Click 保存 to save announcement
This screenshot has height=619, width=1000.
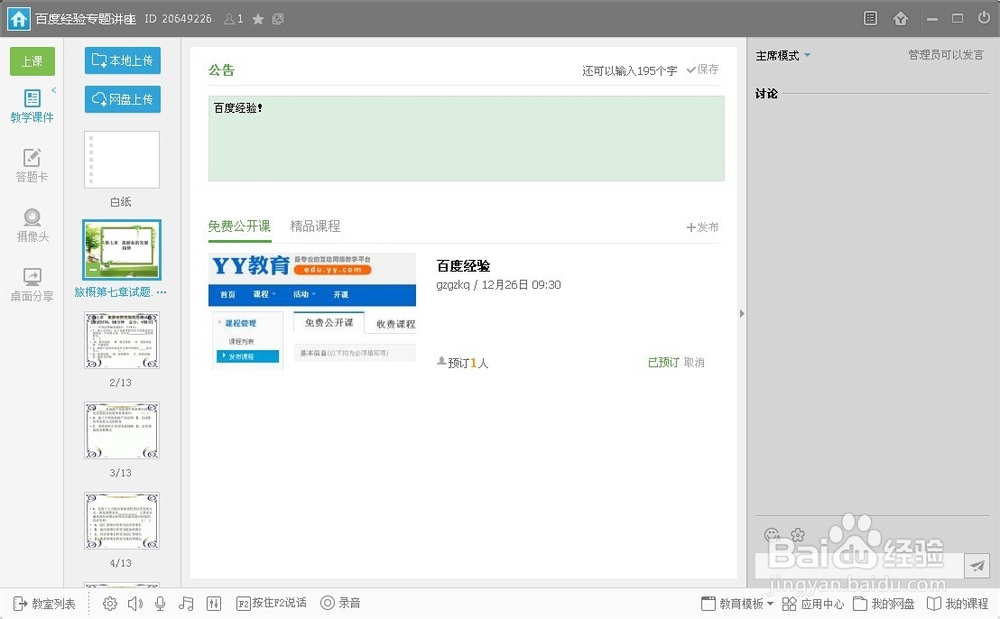point(702,69)
